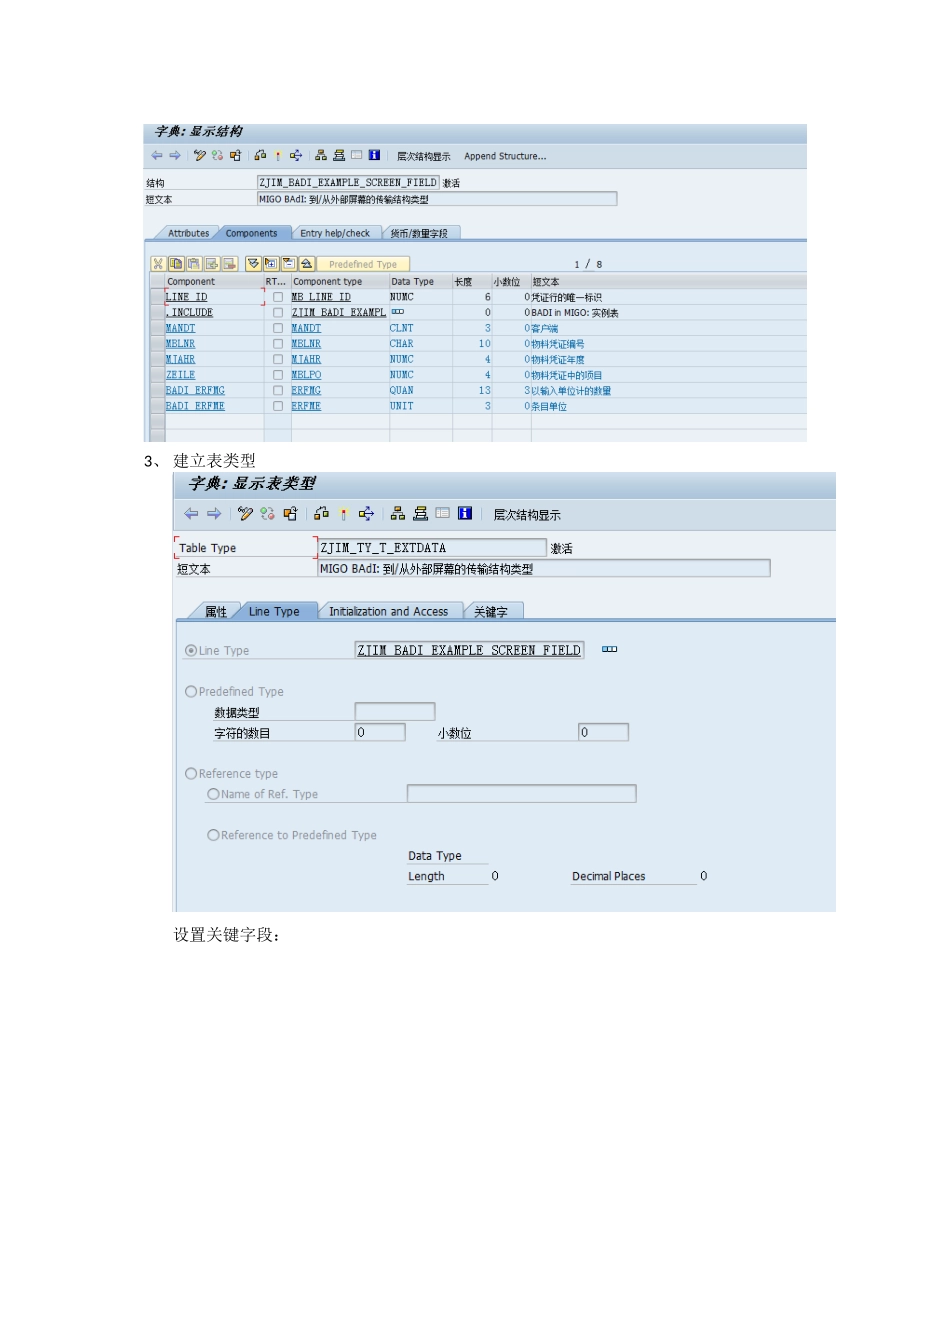Click the activate/inactive icon in table type toolbar

tap(267, 514)
